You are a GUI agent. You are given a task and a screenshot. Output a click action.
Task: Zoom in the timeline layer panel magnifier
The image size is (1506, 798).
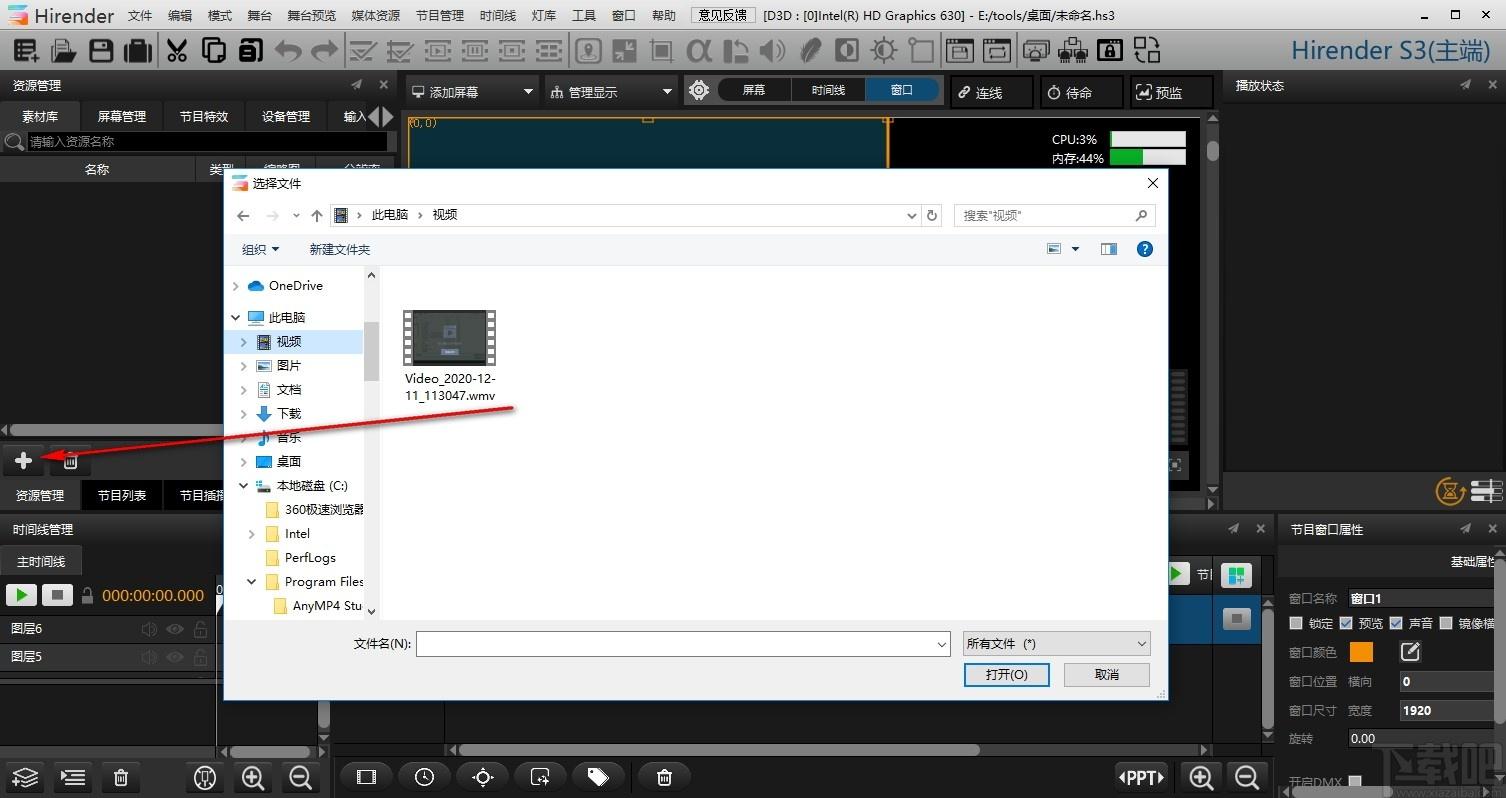click(253, 777)
